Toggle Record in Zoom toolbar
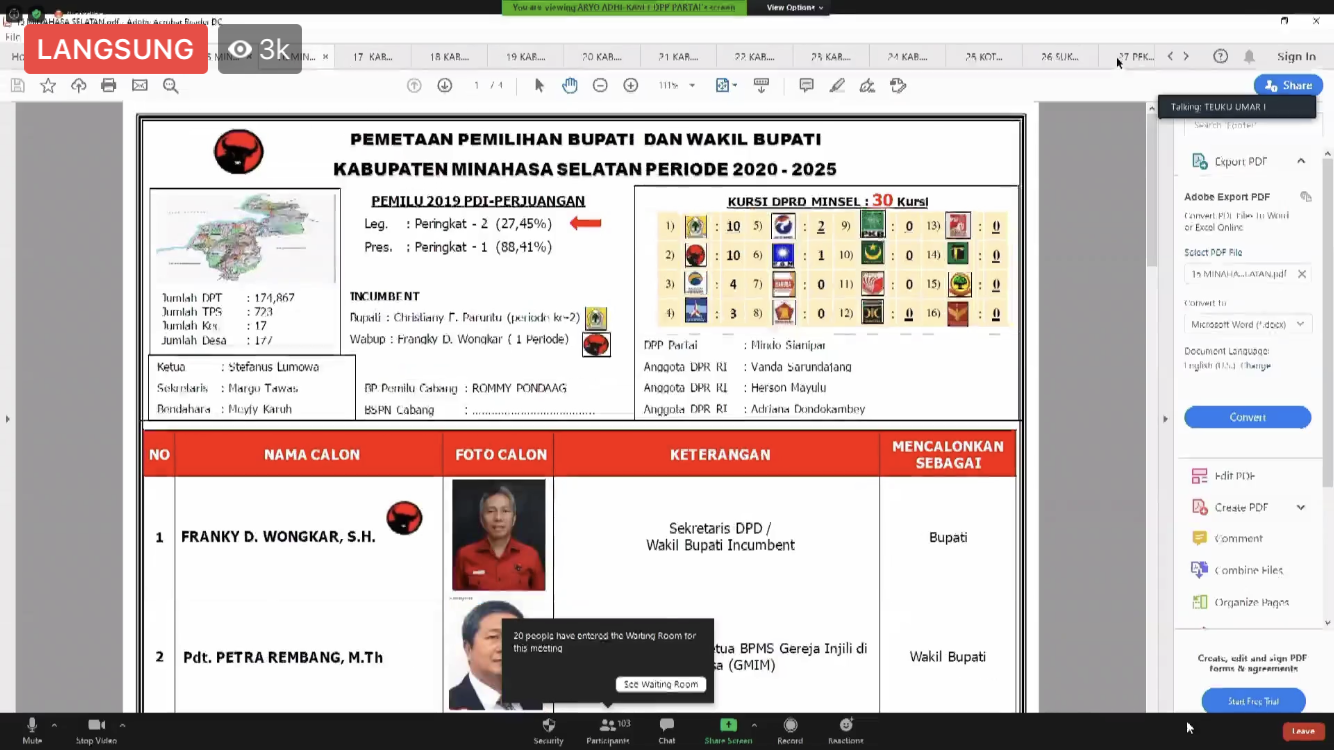The width and height of the screenshot is (1334, 750). click(790, 729)
